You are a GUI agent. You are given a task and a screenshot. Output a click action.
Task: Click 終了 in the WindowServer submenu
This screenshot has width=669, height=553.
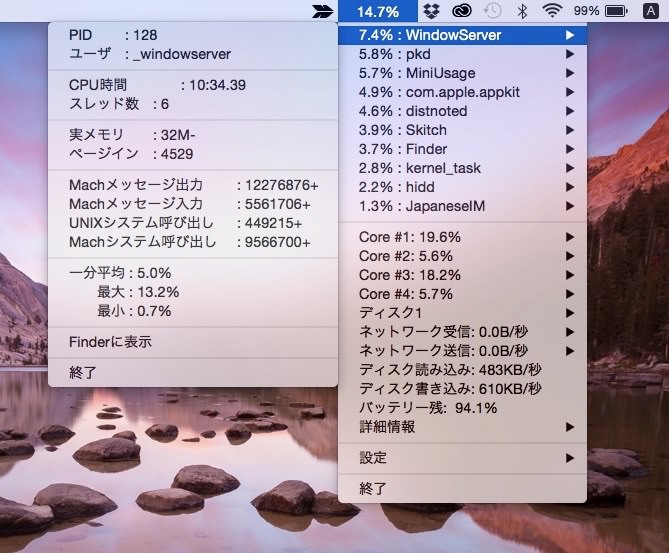click(x=193, y=373)
